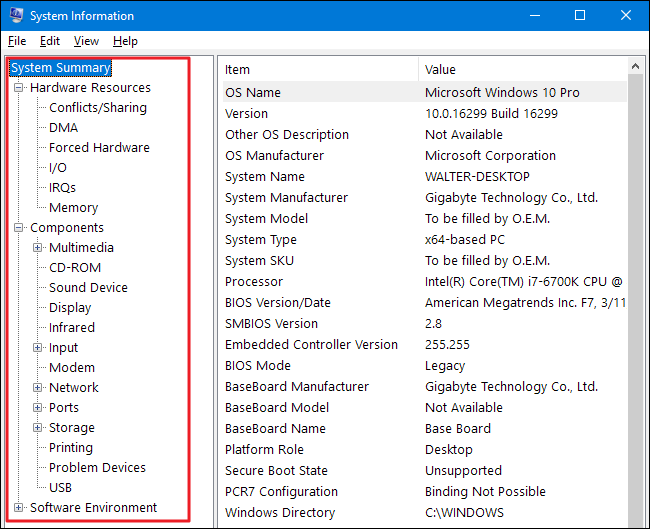Expand the Ports tree node
This screenshot has width=650, height=529.
pos(38,408)
